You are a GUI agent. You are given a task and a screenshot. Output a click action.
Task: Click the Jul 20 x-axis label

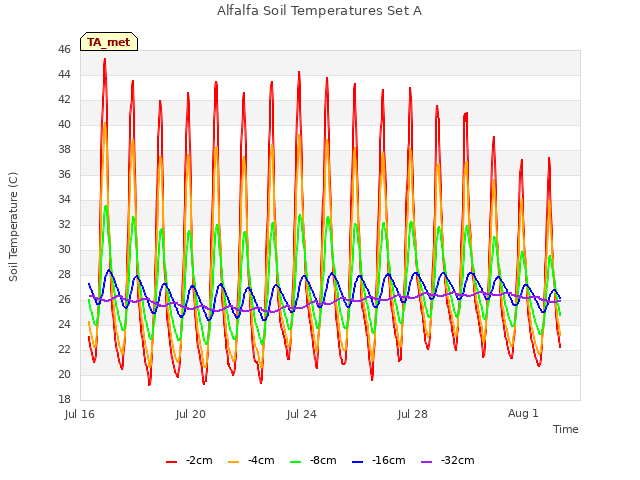(x=191, y=414)
